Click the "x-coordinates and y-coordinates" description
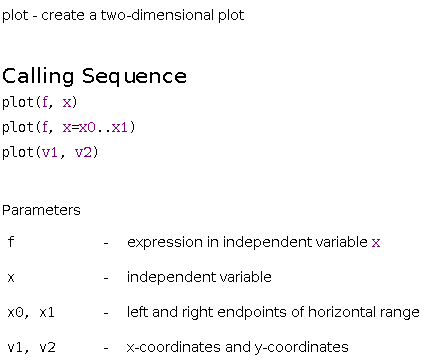Viewport: 434px width, 364px height. [x=238, y=347]
